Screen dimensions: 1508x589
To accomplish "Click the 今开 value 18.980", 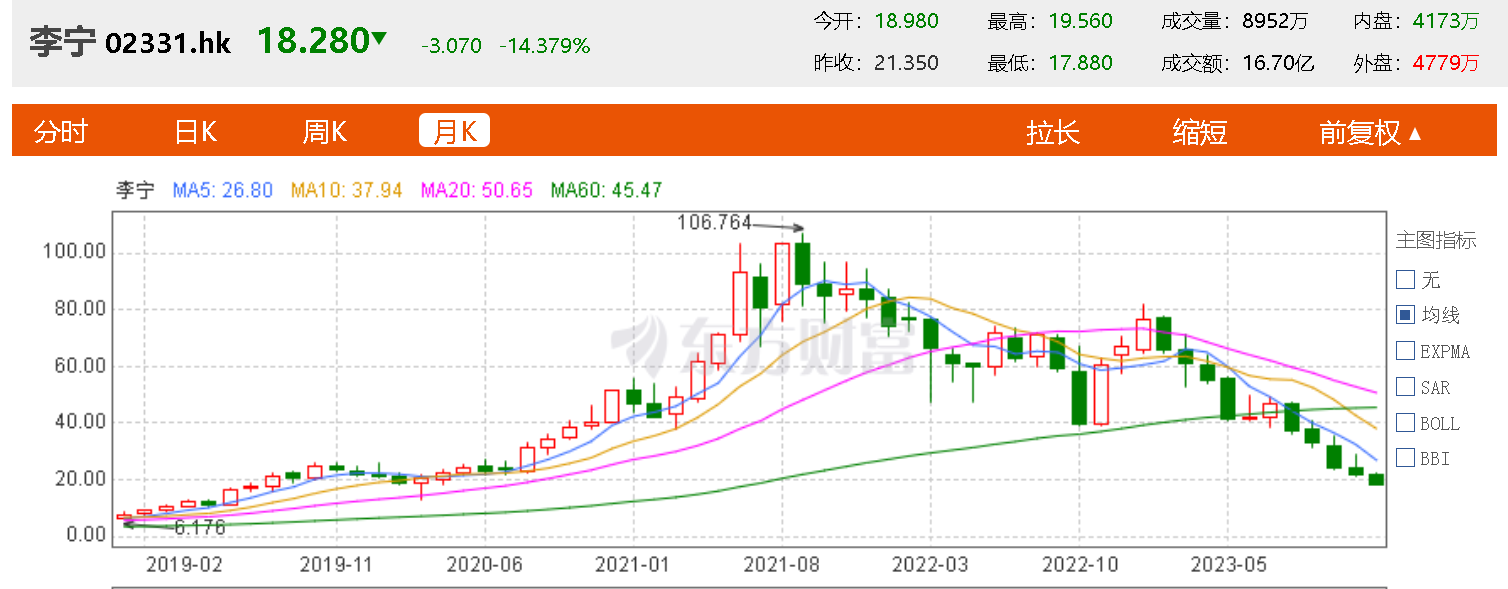I will click(x=907, y=21).
